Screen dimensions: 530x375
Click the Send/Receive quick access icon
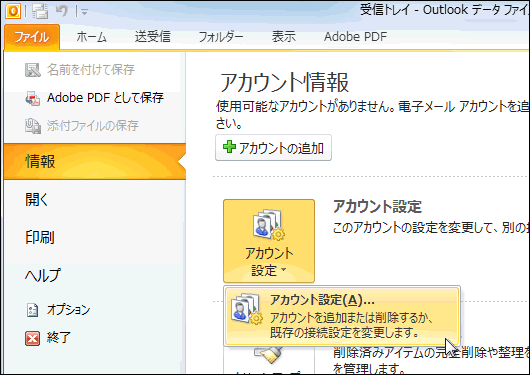(40, 11)
